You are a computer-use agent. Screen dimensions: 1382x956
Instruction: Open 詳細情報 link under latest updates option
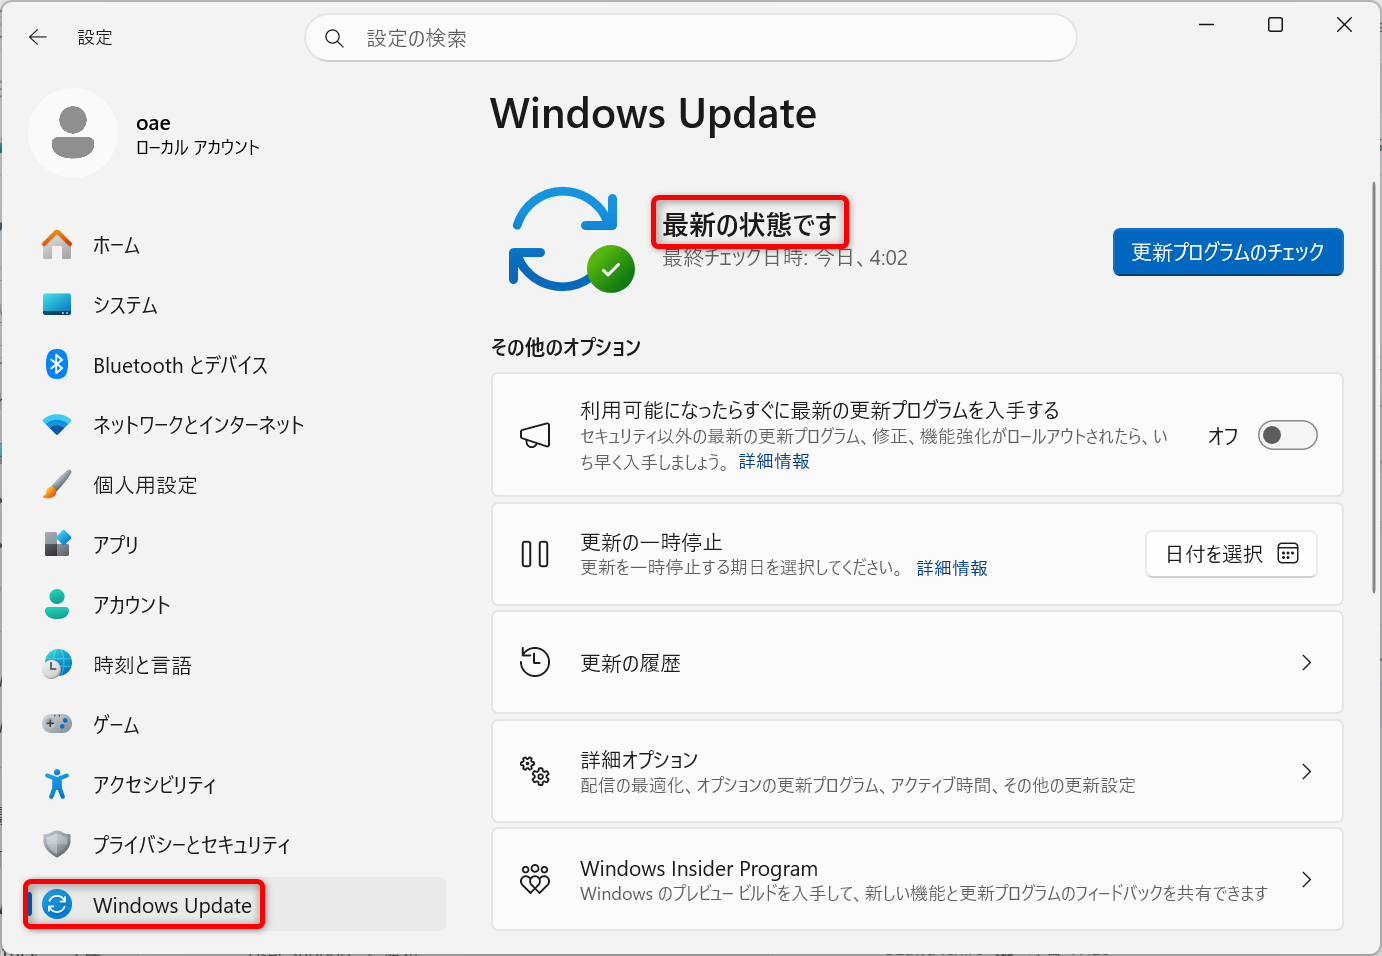coord(774,461)
